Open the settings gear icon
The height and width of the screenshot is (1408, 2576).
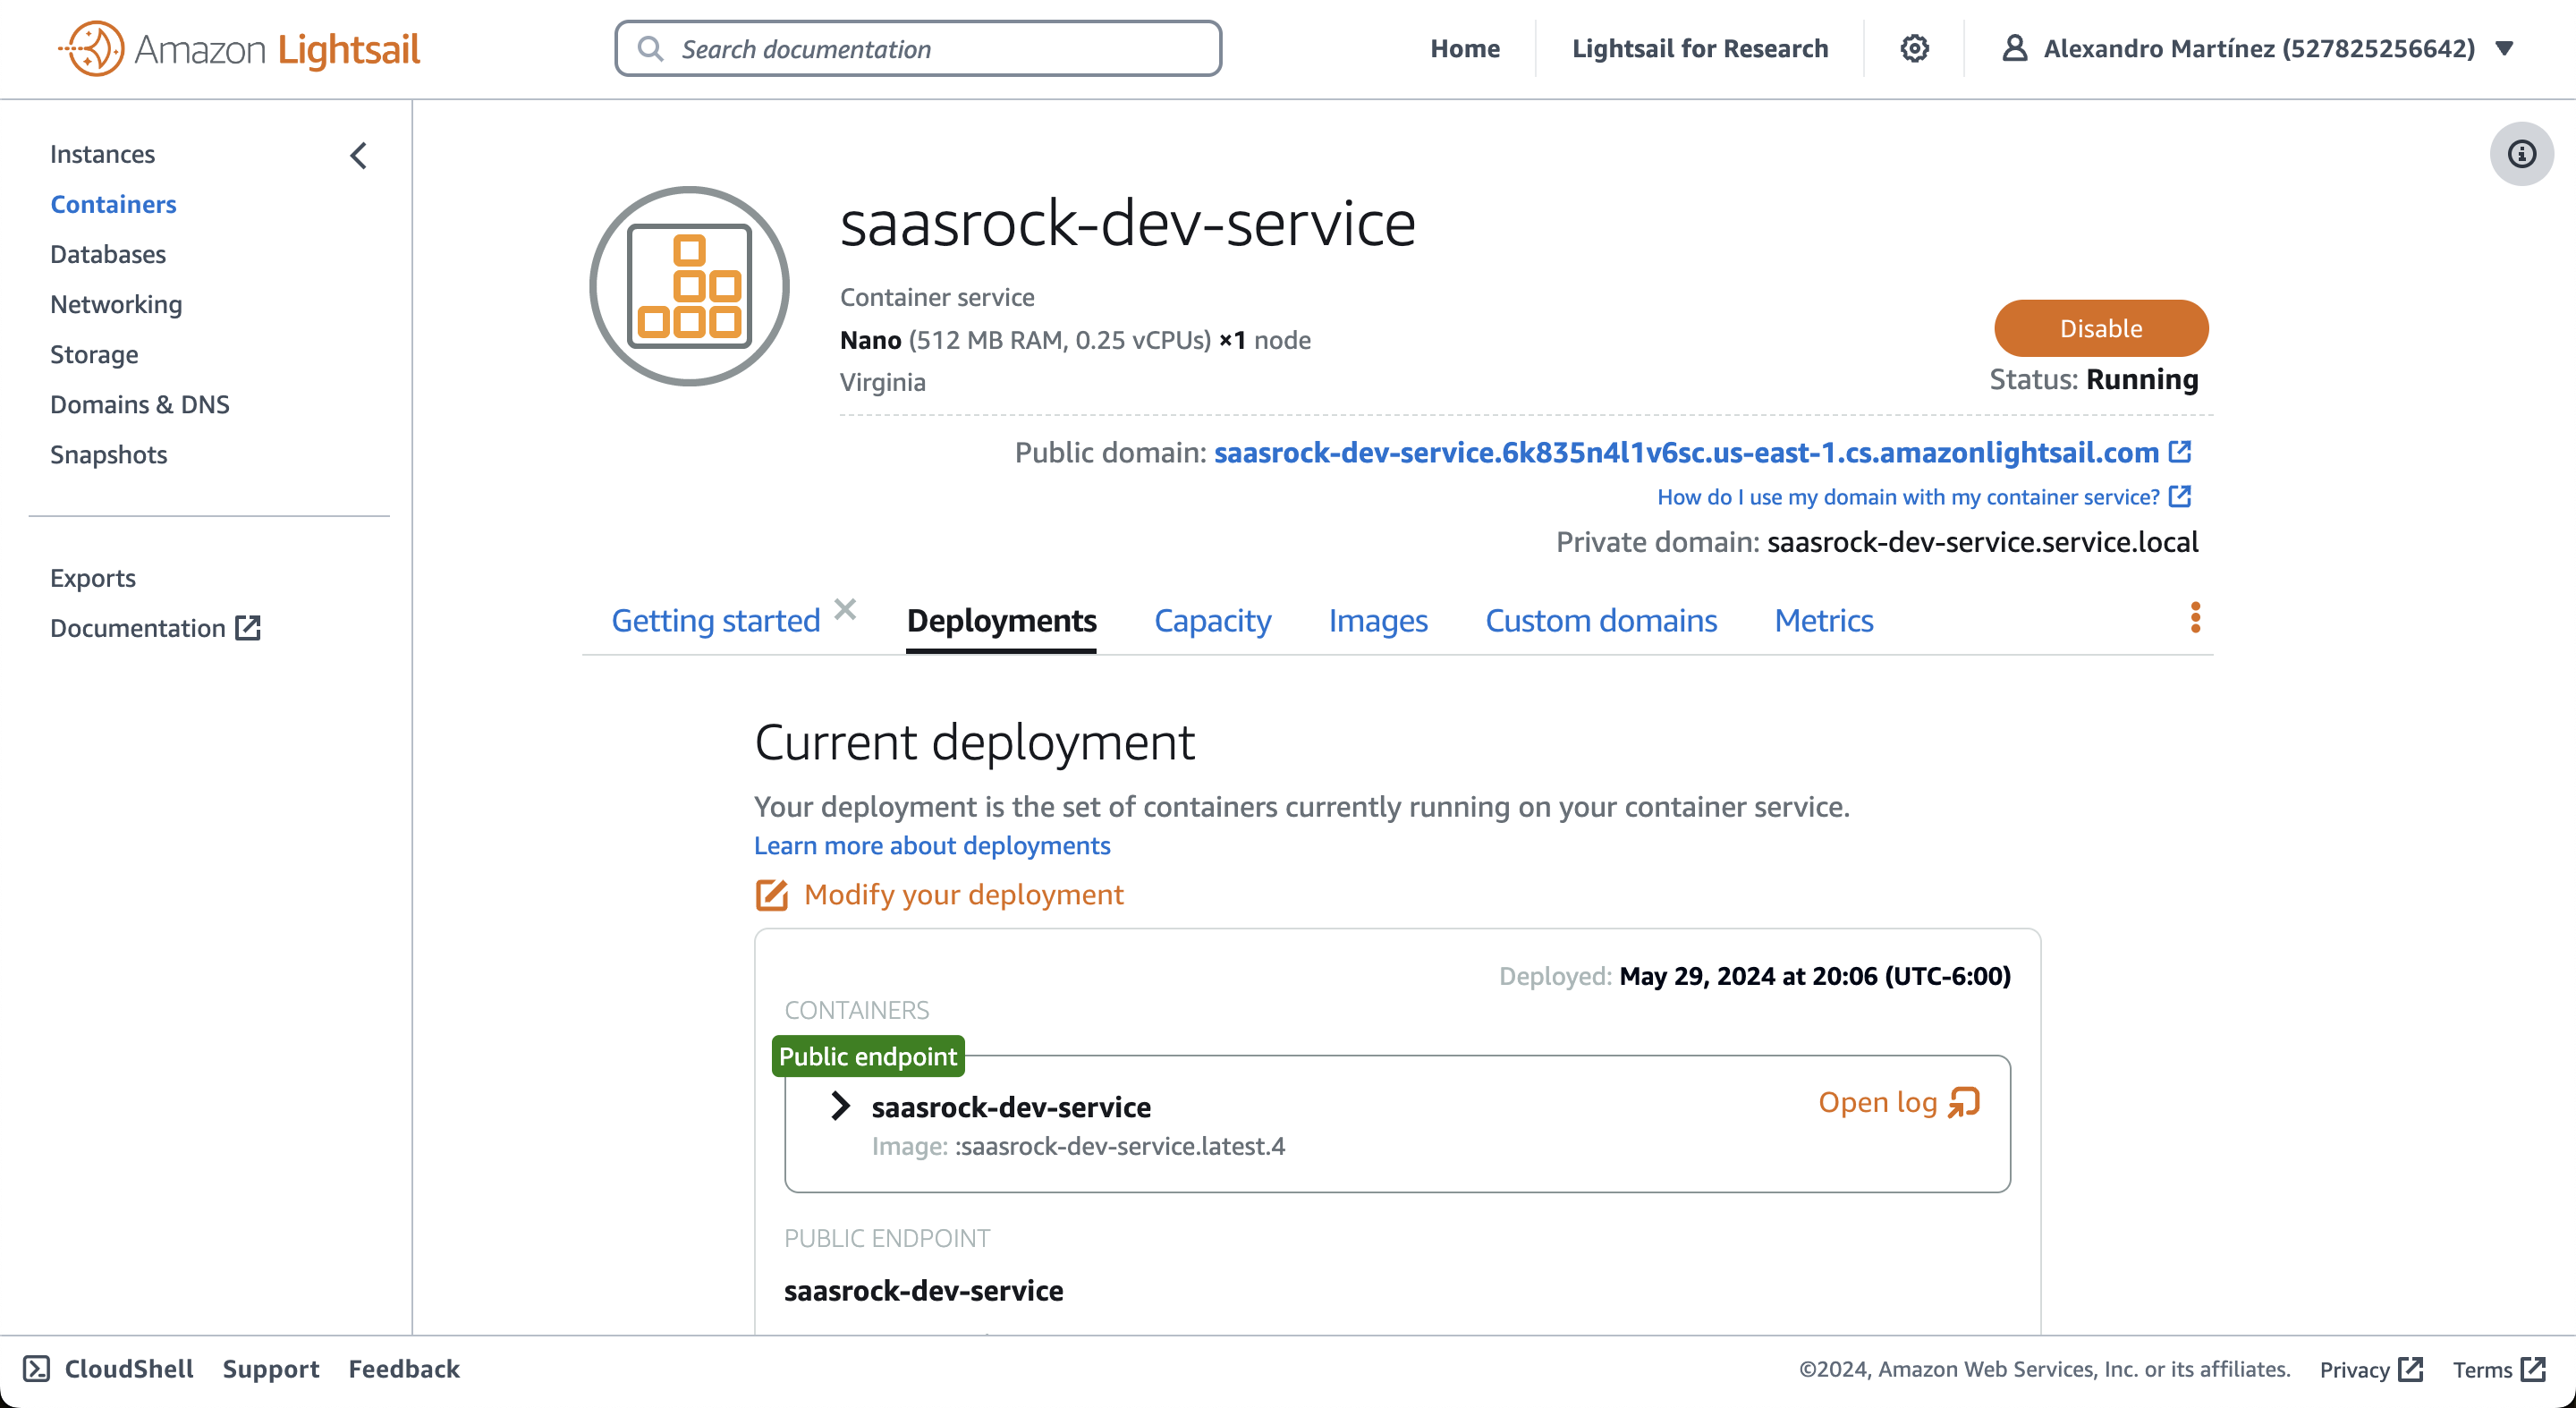click(1914, 48)
